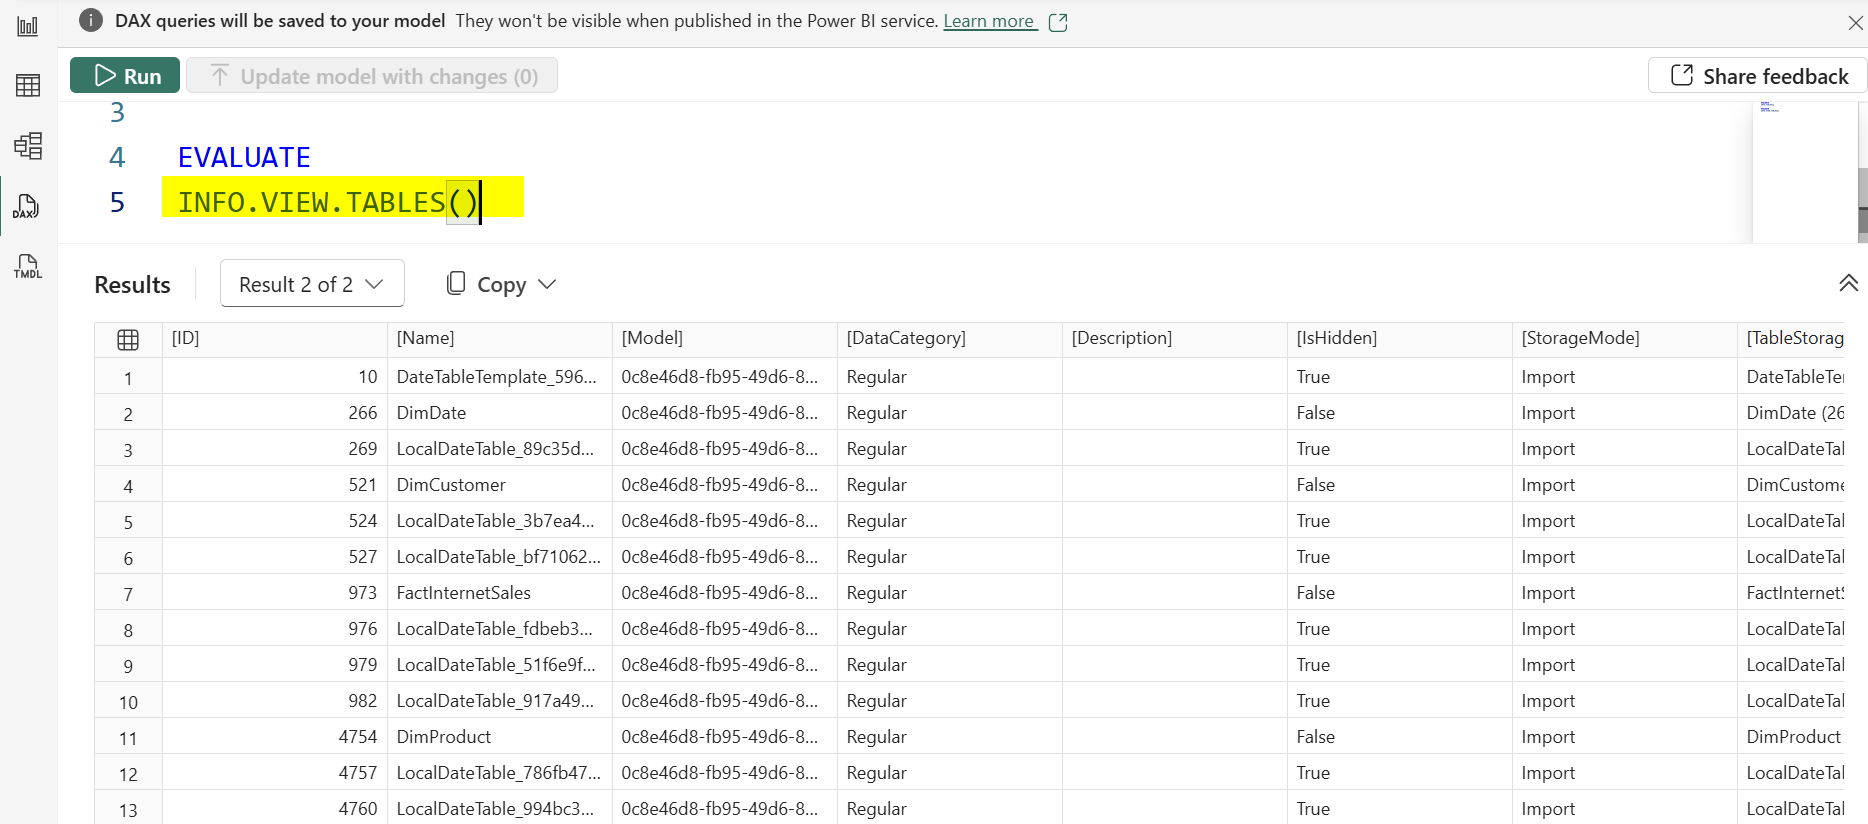Viewport: 1868px width, 824px height.
Task: Select the [IsHidden] column header
Action: (1336, 338)
